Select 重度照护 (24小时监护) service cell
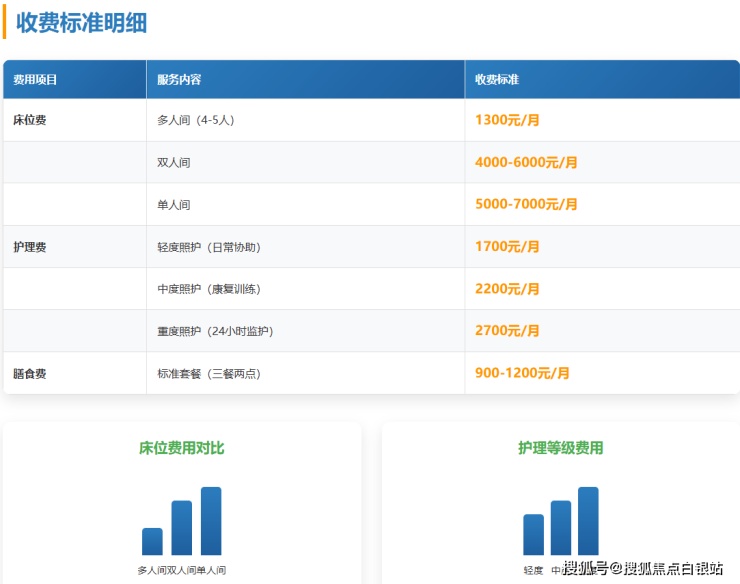 tap(215, 331)
